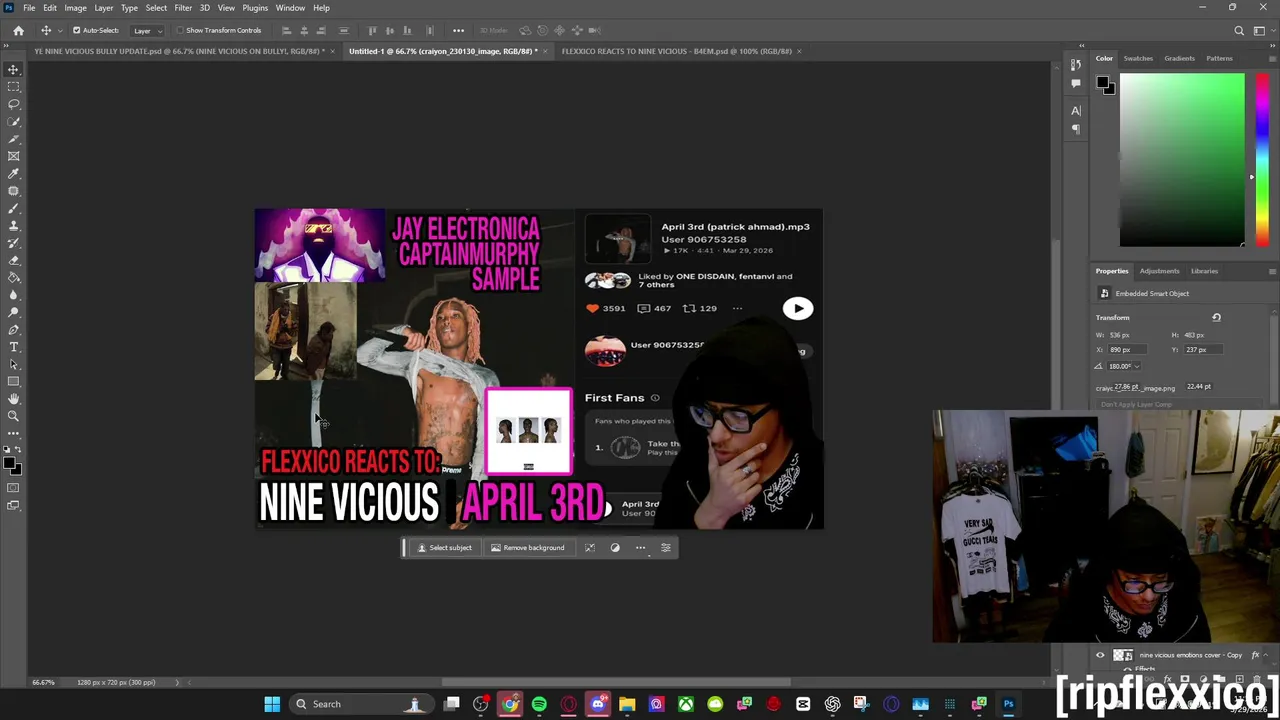Click the zoom percentage field in status bar
Screen dimensions: 1280x720
click(43, 682)
